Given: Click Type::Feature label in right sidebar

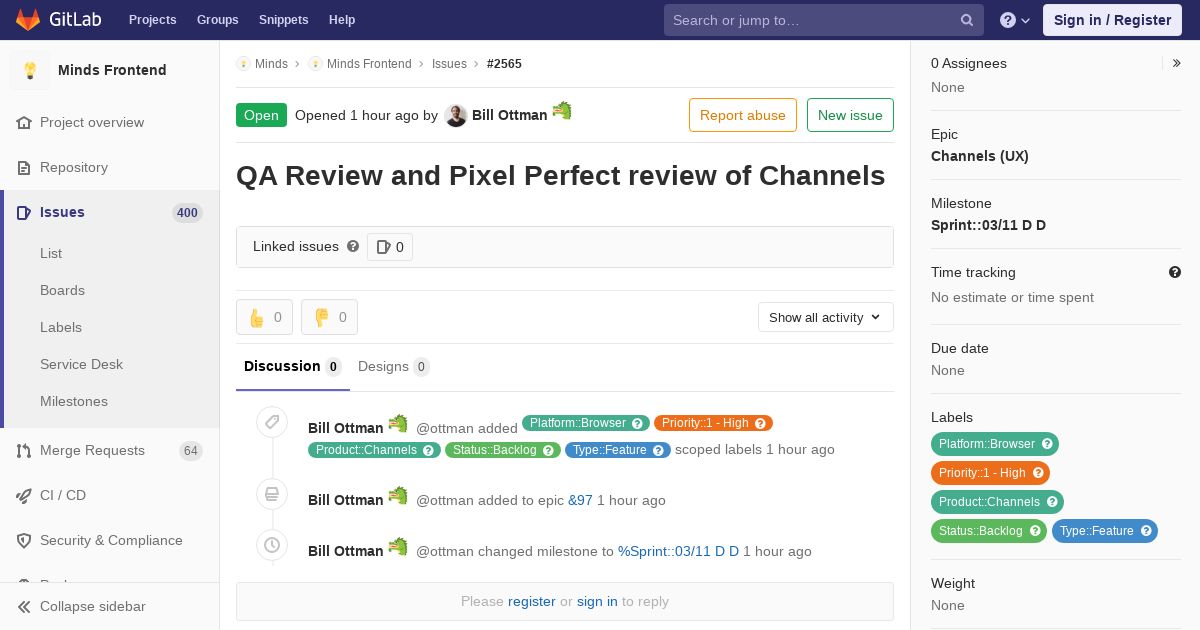Looking at the screenshot, I should point(1096,531).
